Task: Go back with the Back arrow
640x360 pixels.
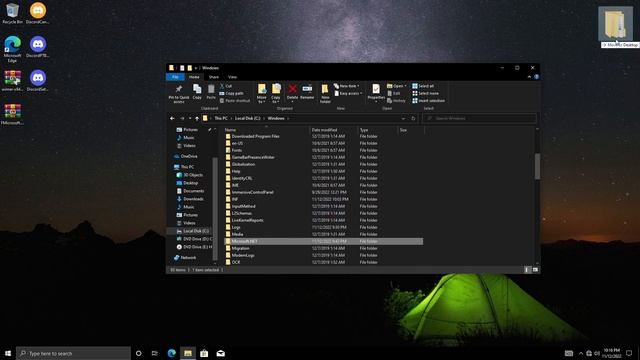Action: (172, 118)
